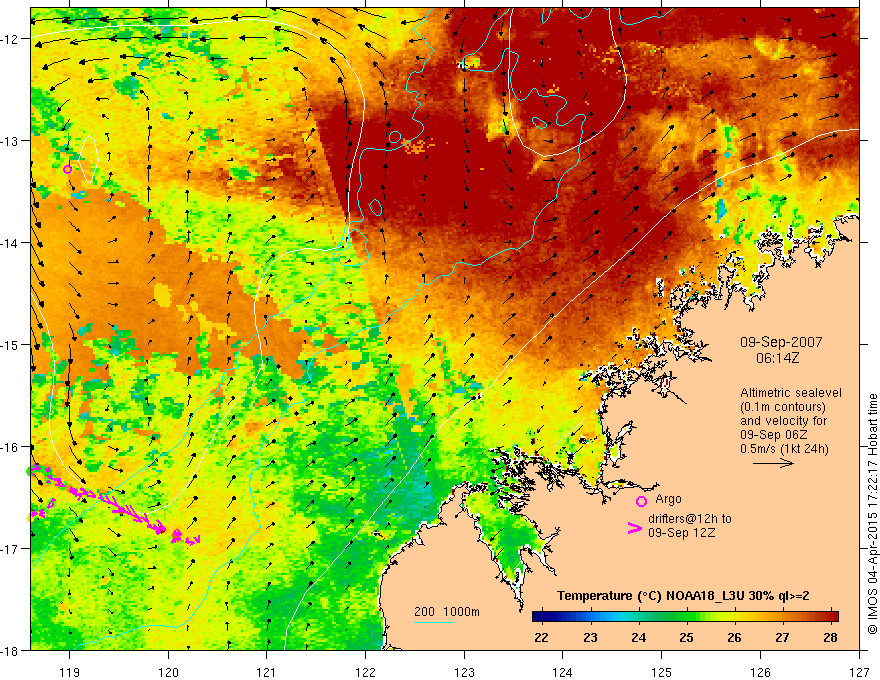Click the 'and velocity for' text line
Viewport: 880px width, 680px height.
(x=783, y=421)
